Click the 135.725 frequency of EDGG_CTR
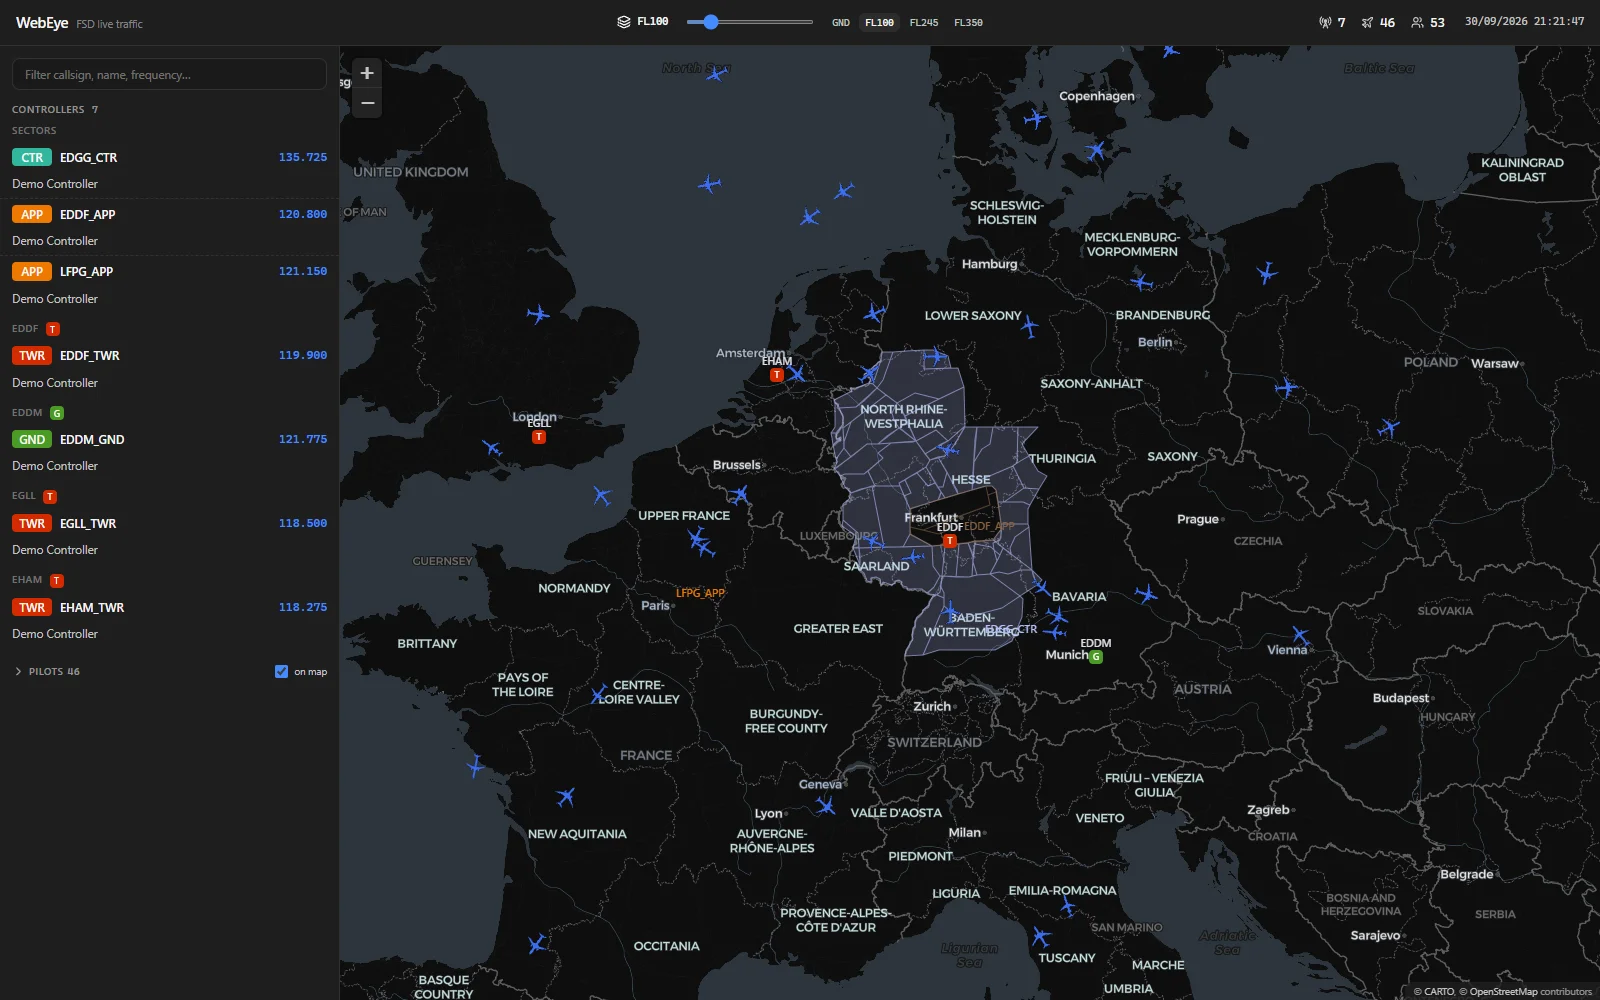 tap(303, 157)
